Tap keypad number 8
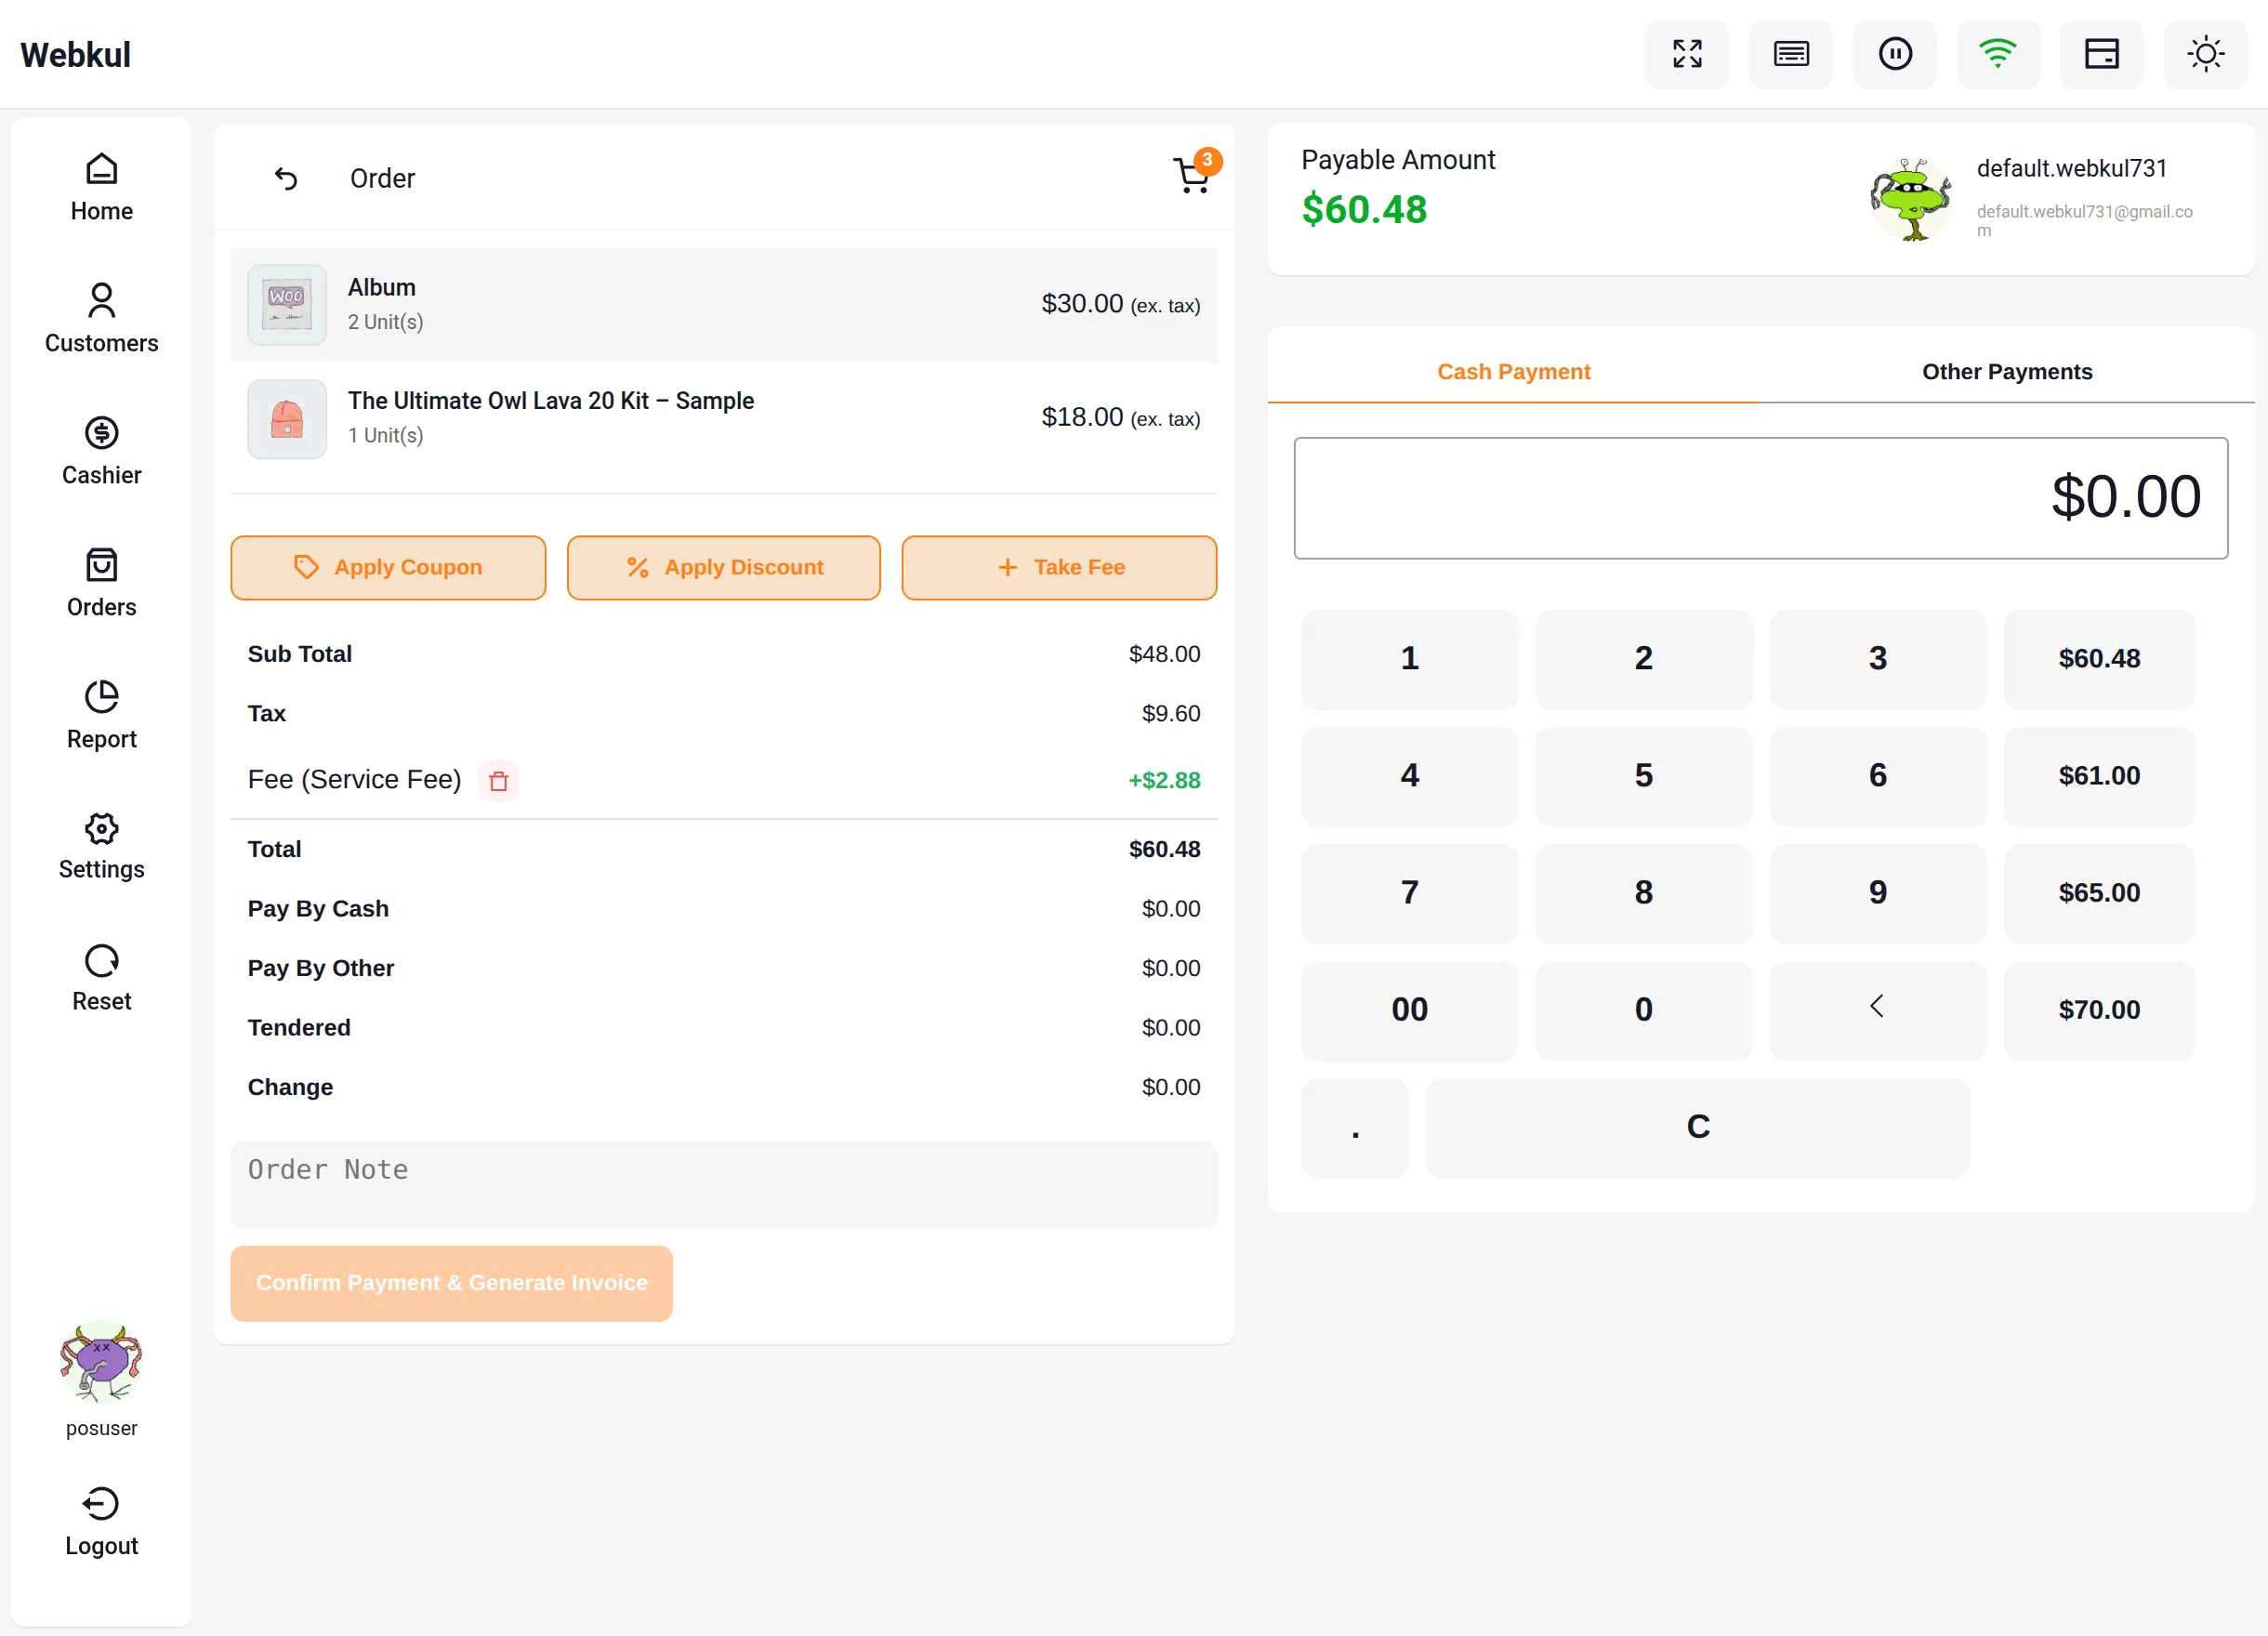 [1643, 893]
